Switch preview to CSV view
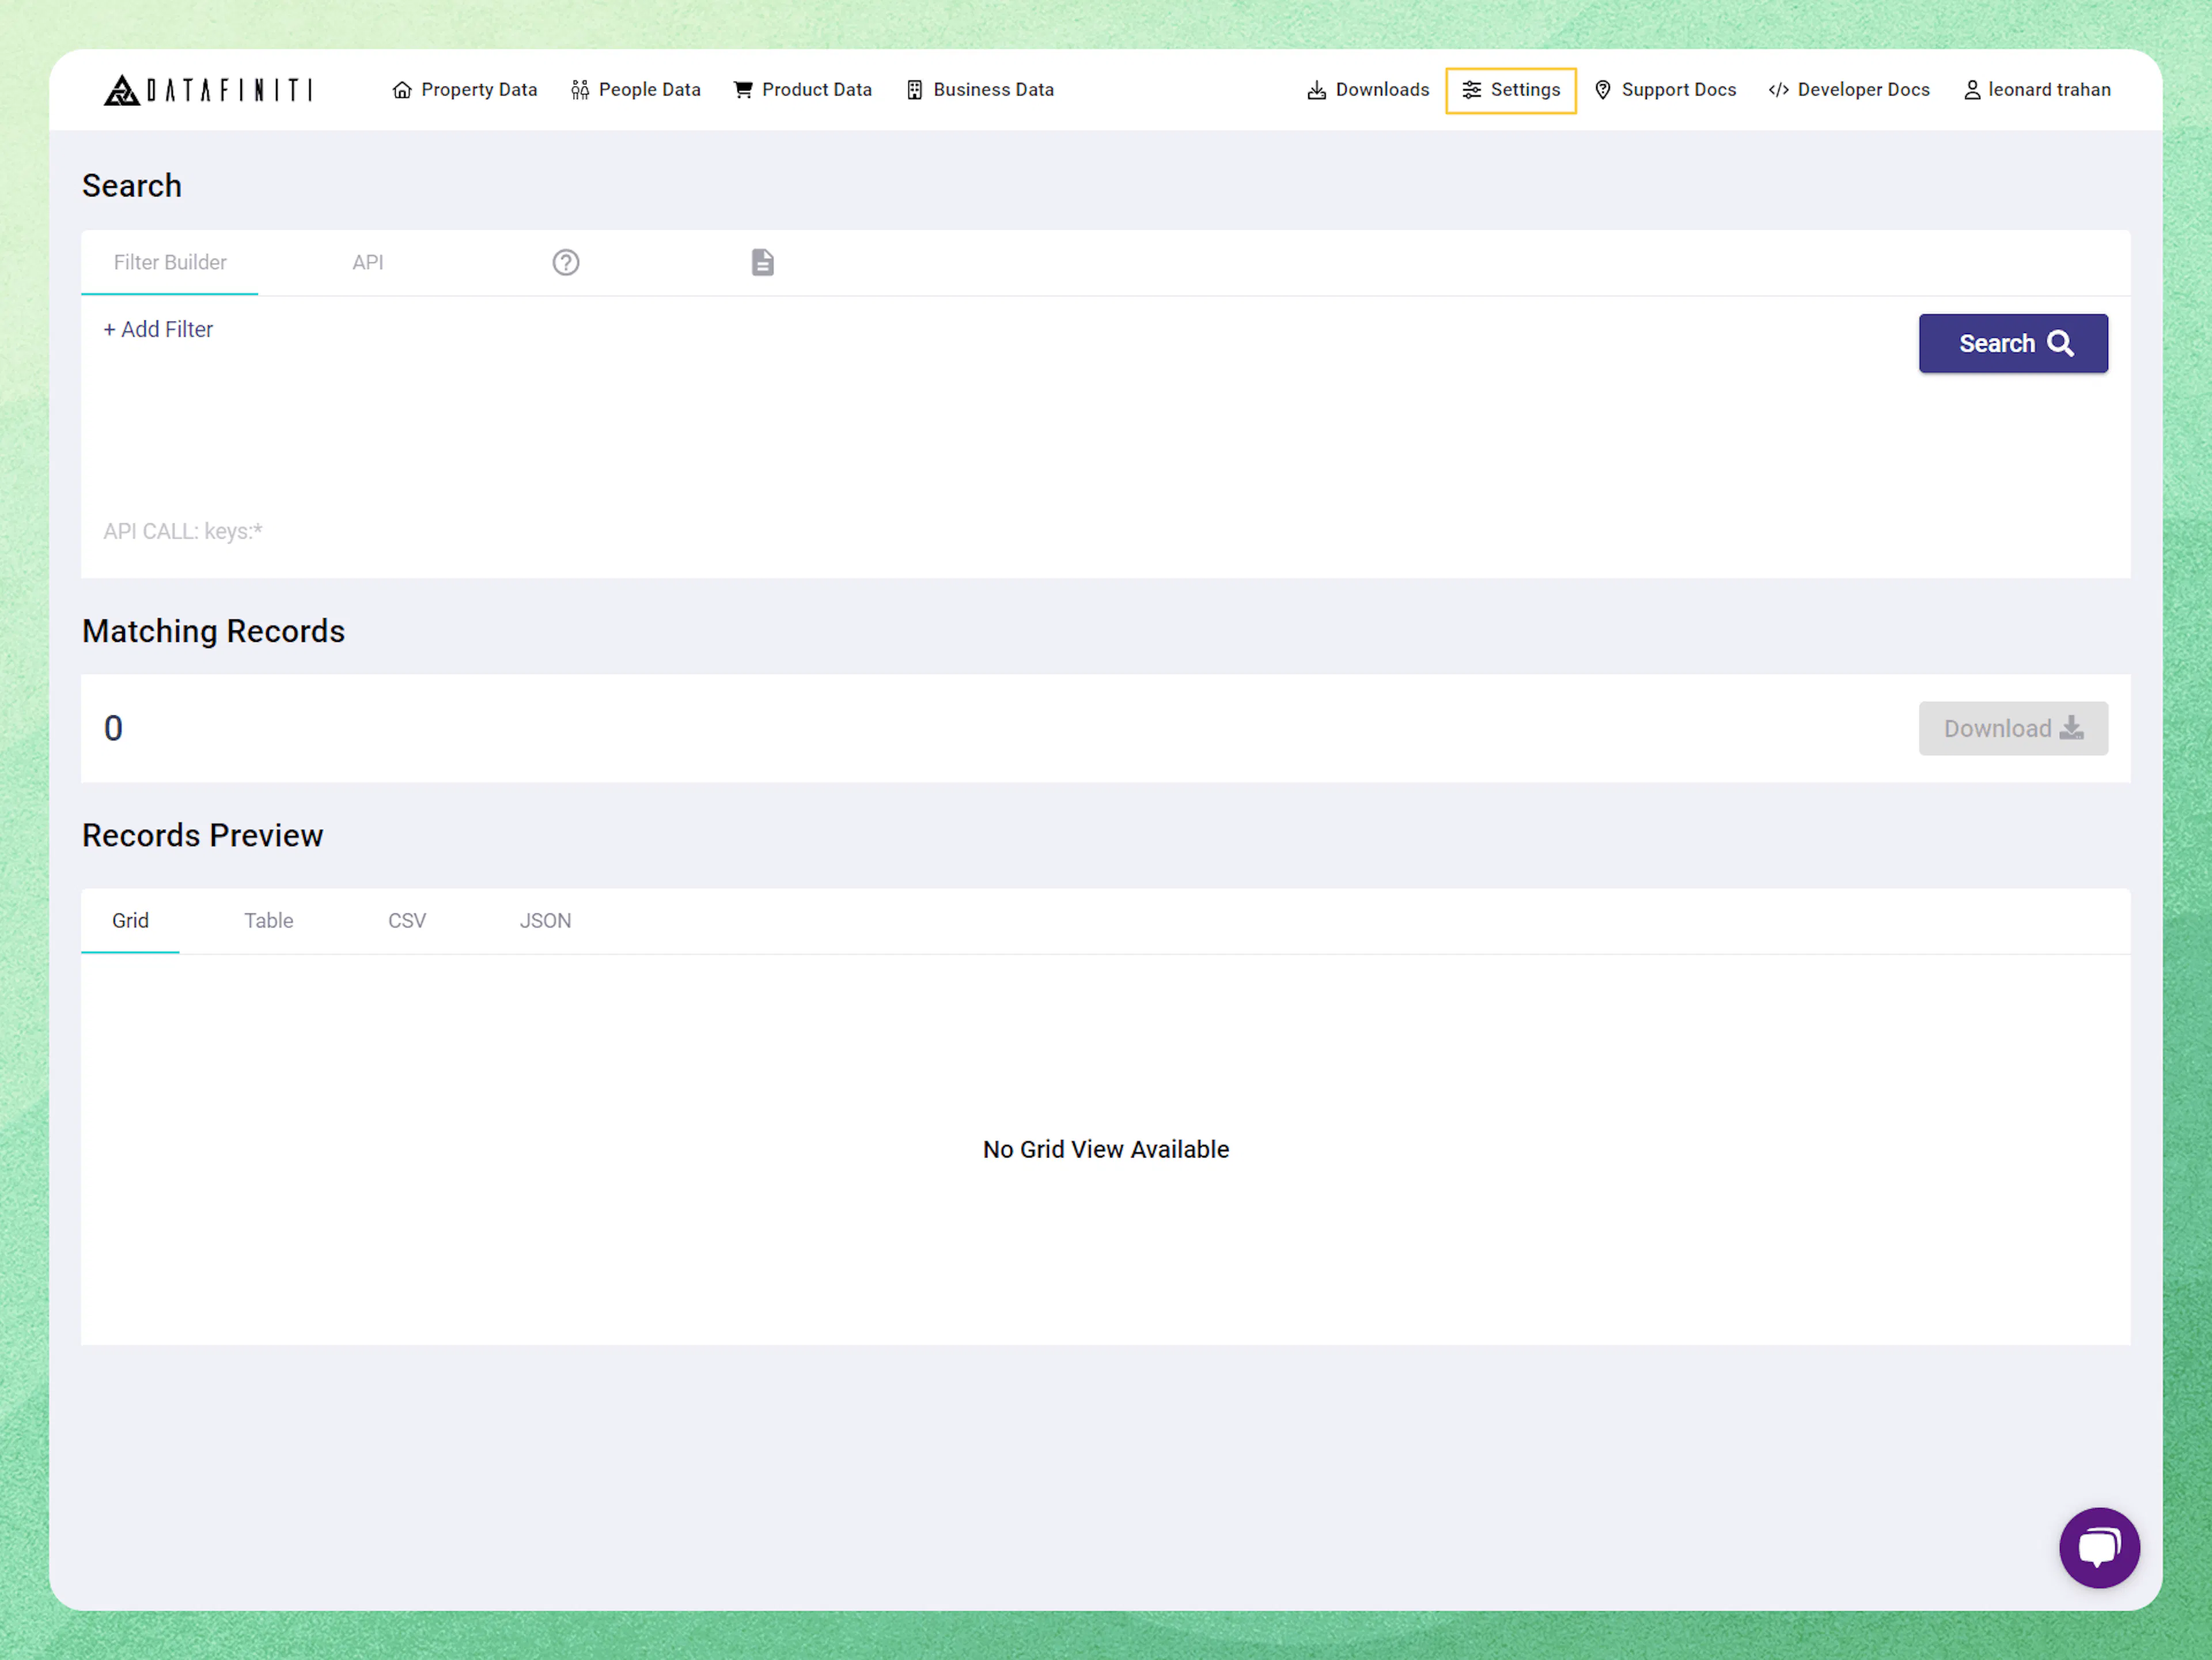2212x1660 pixels. (x=407, y=920)
